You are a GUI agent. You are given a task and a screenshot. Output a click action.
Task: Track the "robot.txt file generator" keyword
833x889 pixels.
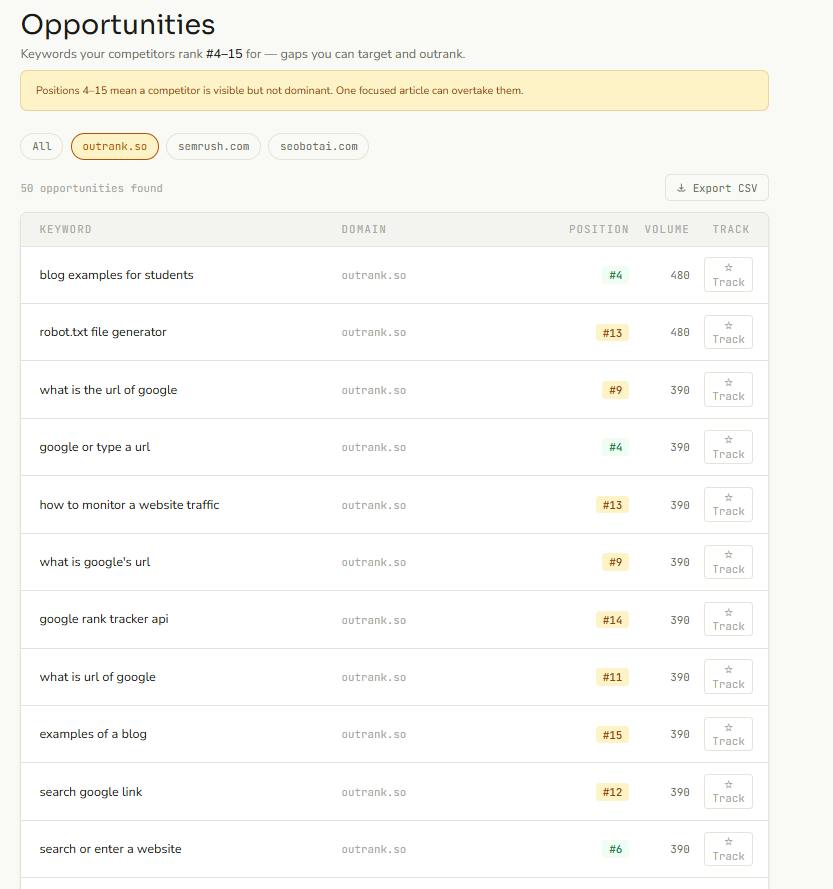coord(728,332)
